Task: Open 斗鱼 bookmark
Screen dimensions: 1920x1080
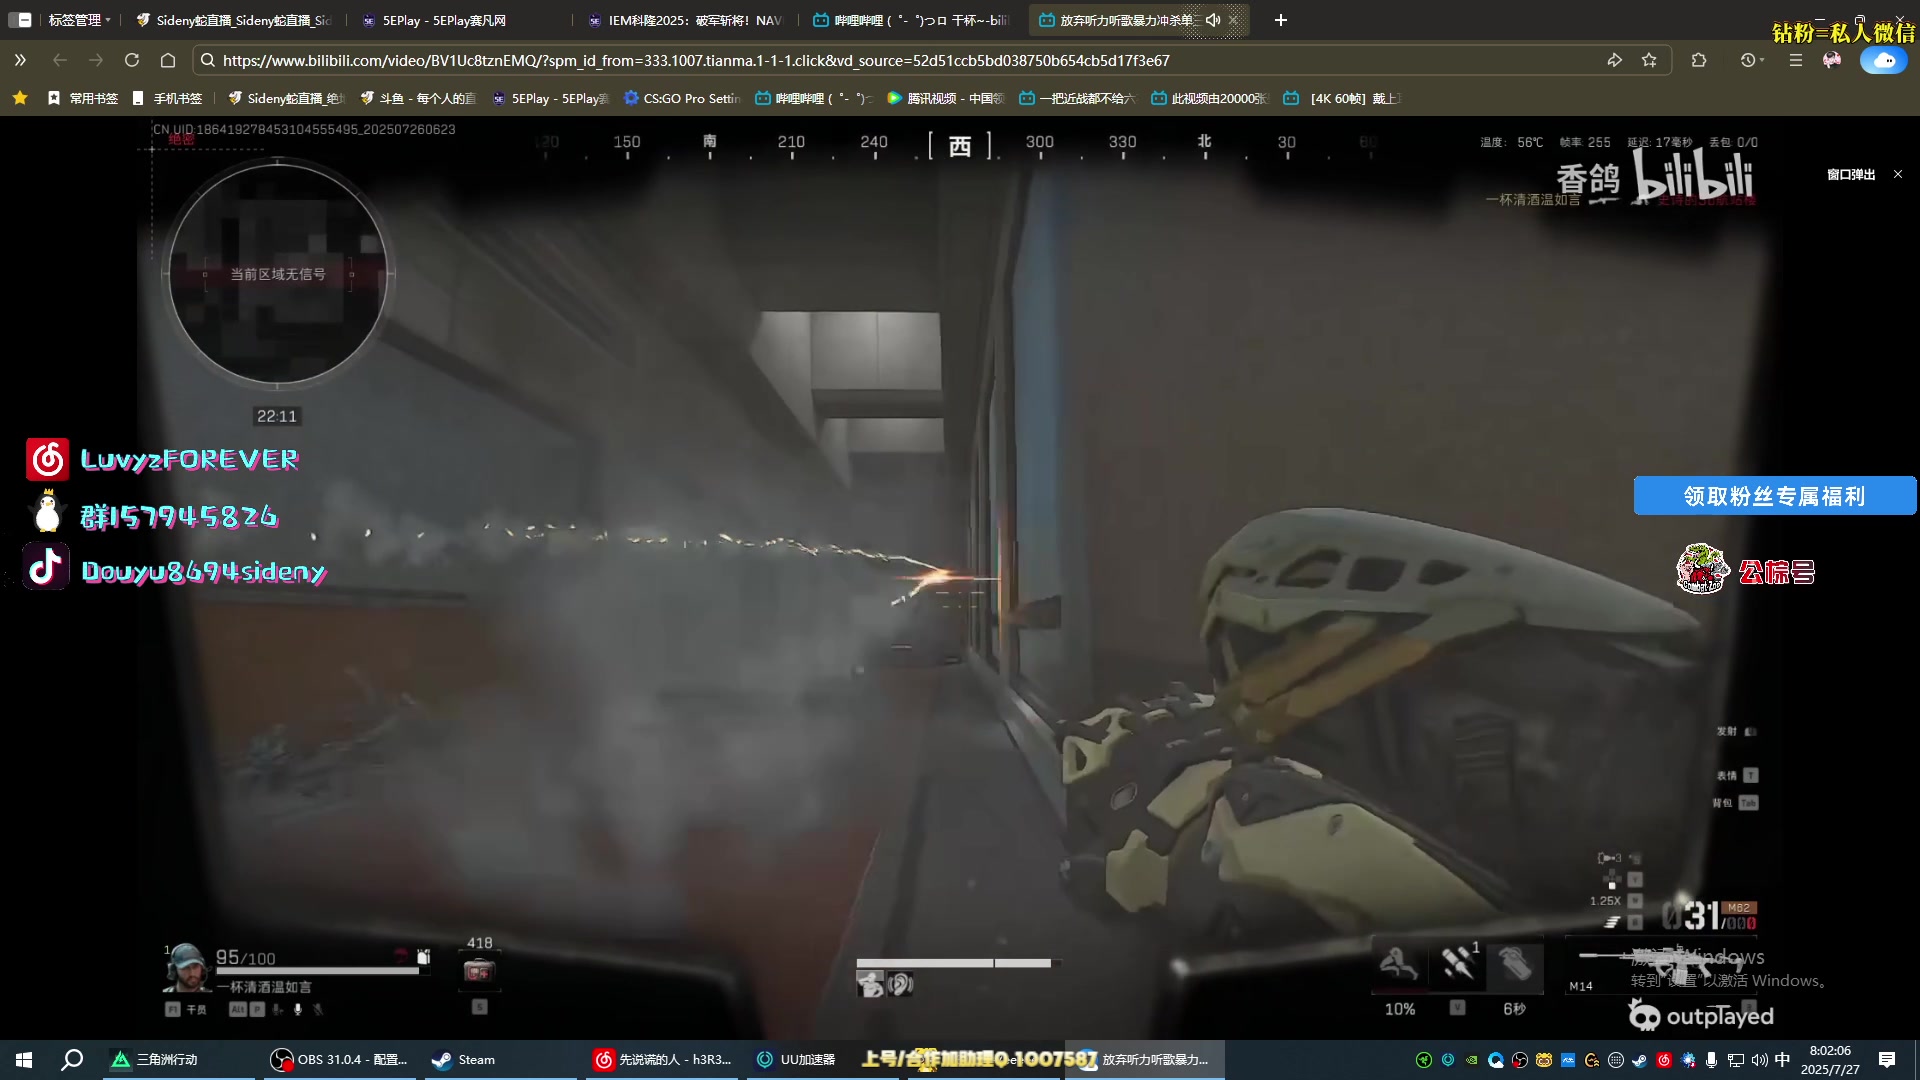Action: tap(418, 98)
